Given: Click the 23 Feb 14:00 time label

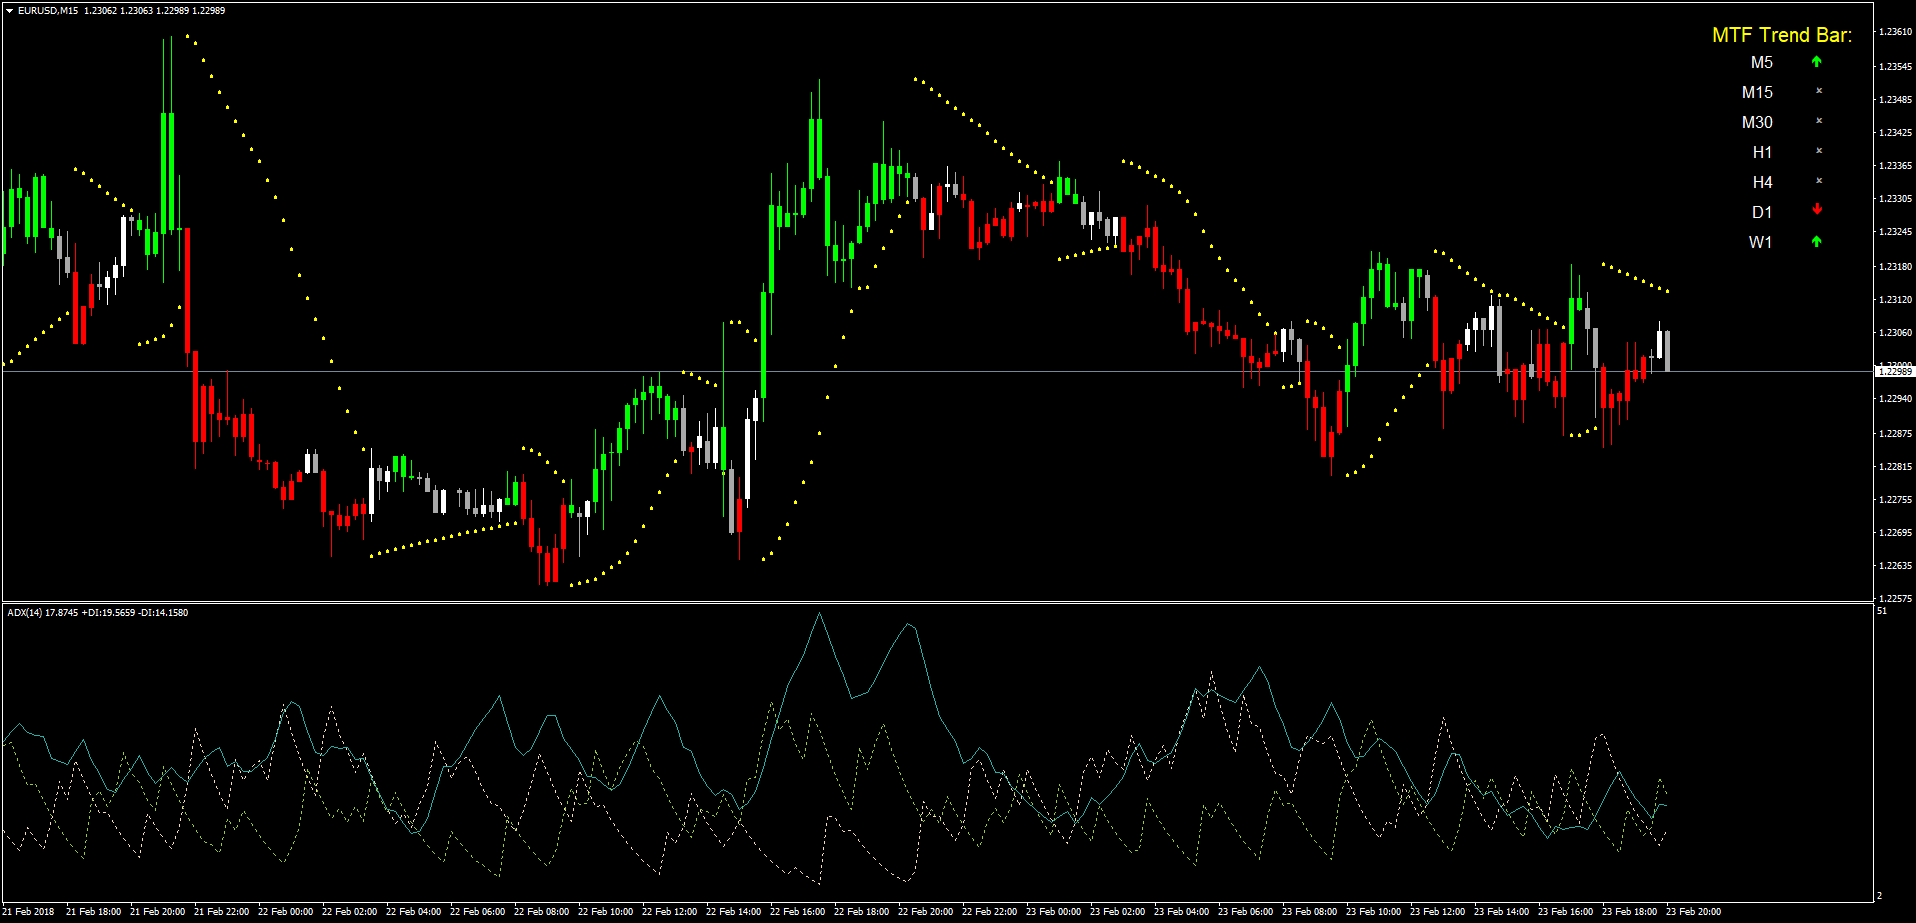Looking at the screenshot, I should click(x=1501, y=912).
